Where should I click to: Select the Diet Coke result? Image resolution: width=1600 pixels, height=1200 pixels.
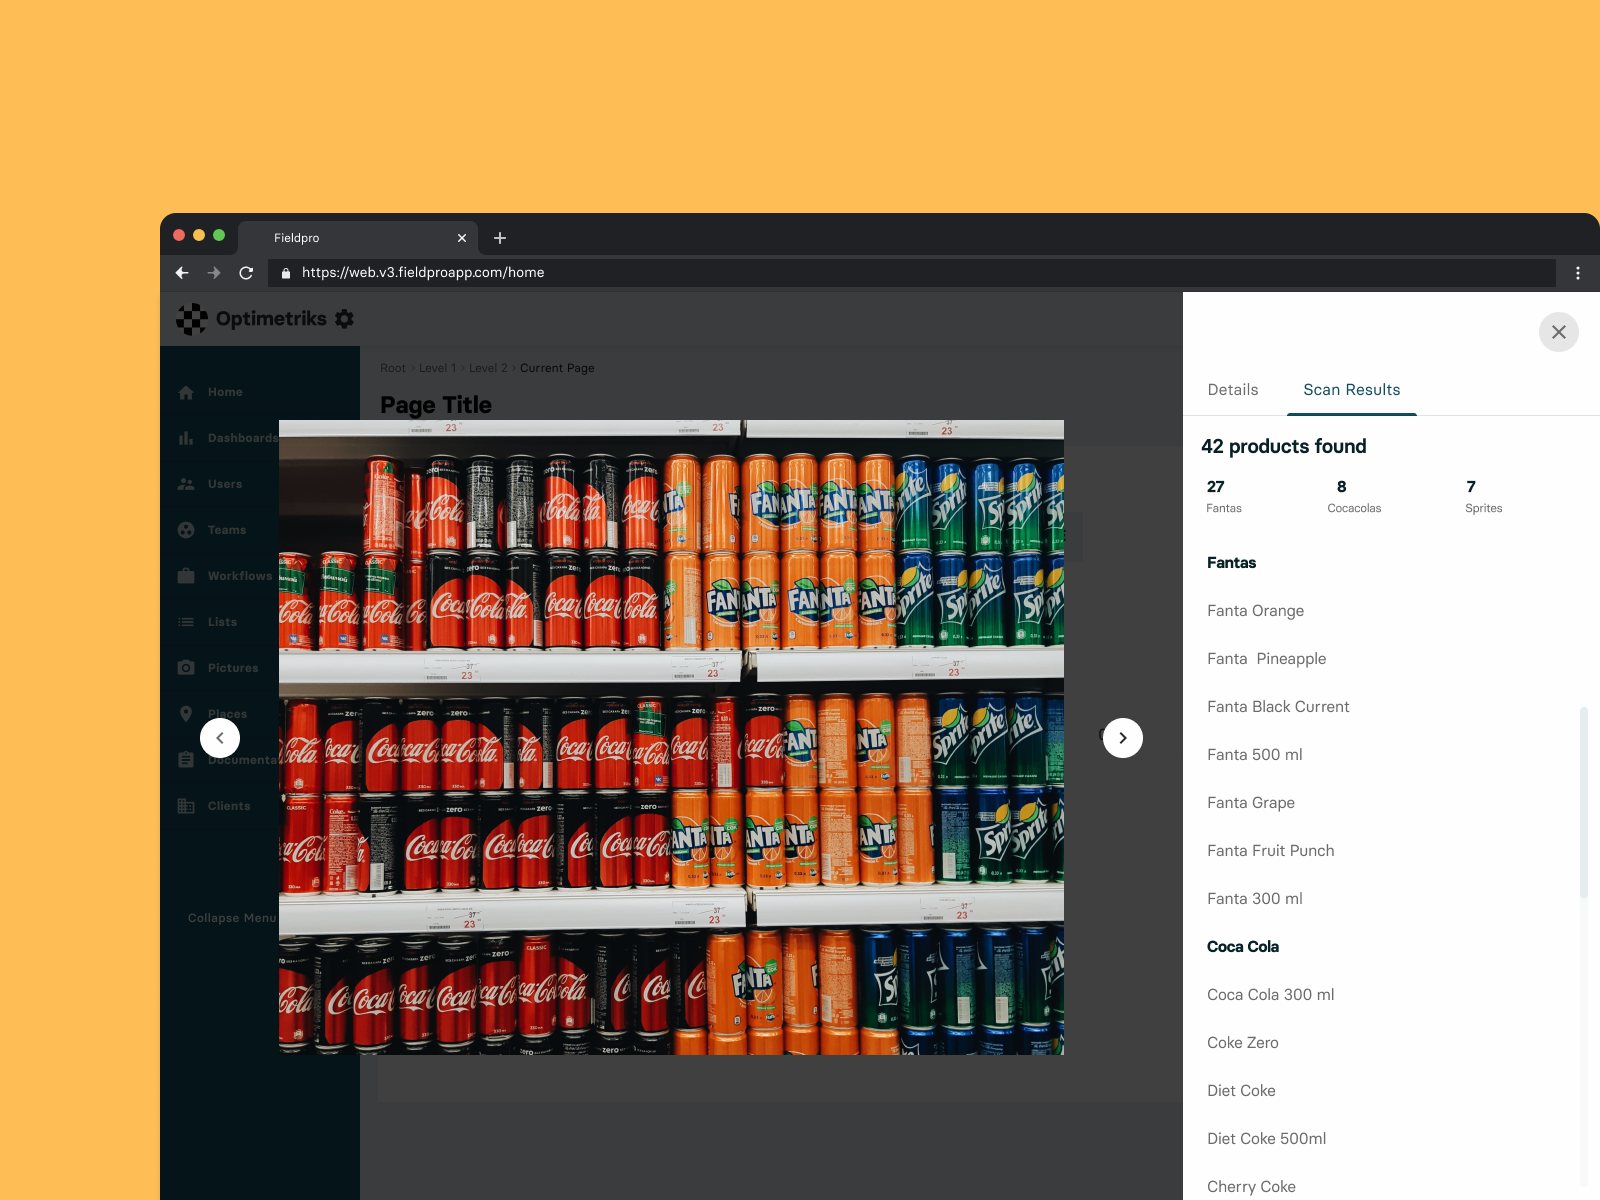1242,1091
